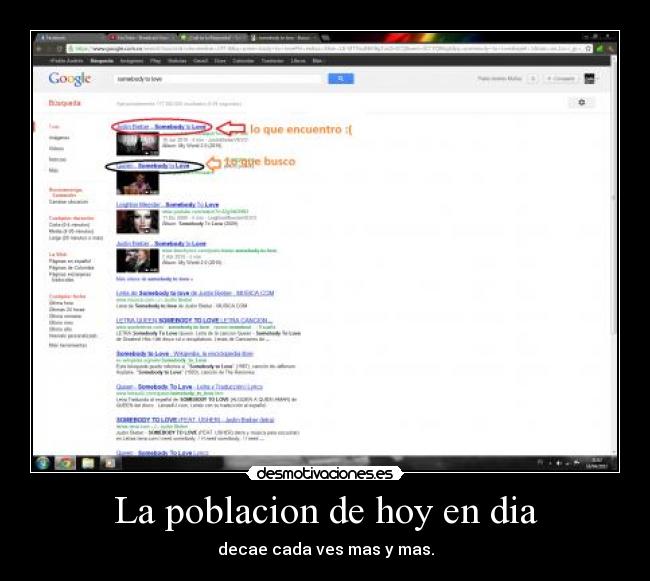Screen dimensions: 650x581
Task: Click the Compartir share button
Action: pyautogui.click(x=561, y=78)
